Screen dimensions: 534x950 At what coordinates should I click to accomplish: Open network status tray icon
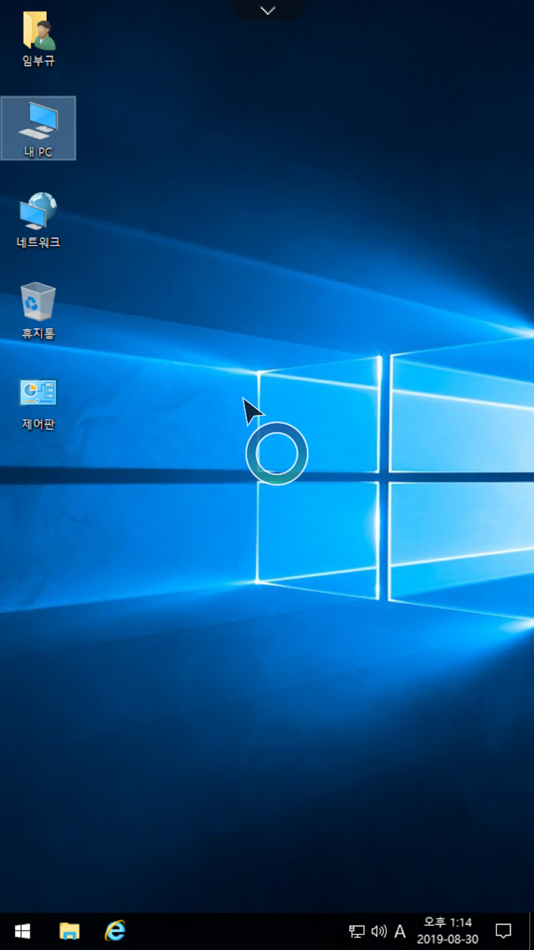(357, 931)
